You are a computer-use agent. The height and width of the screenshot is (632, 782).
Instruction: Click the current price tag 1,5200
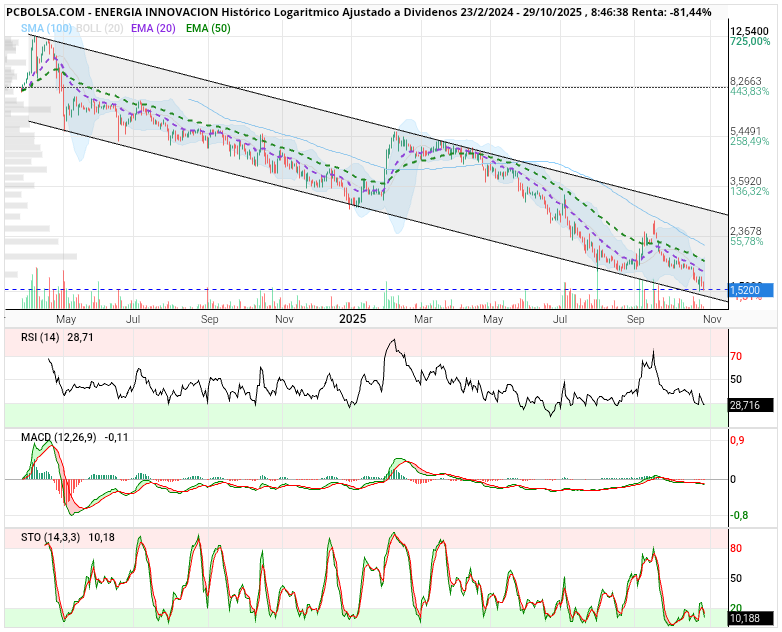[746, 290]
